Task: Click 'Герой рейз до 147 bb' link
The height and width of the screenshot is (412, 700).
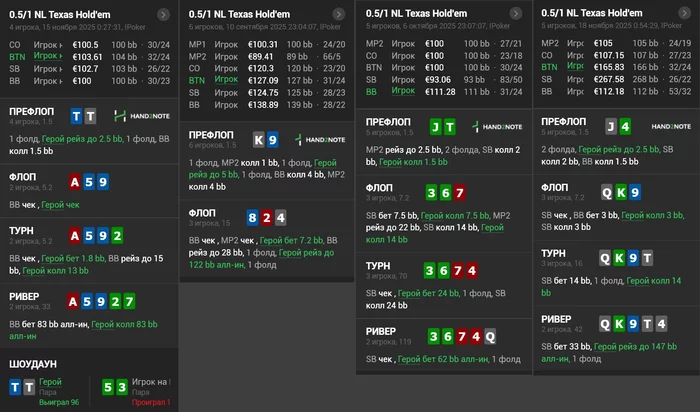Action: [609, 353]
